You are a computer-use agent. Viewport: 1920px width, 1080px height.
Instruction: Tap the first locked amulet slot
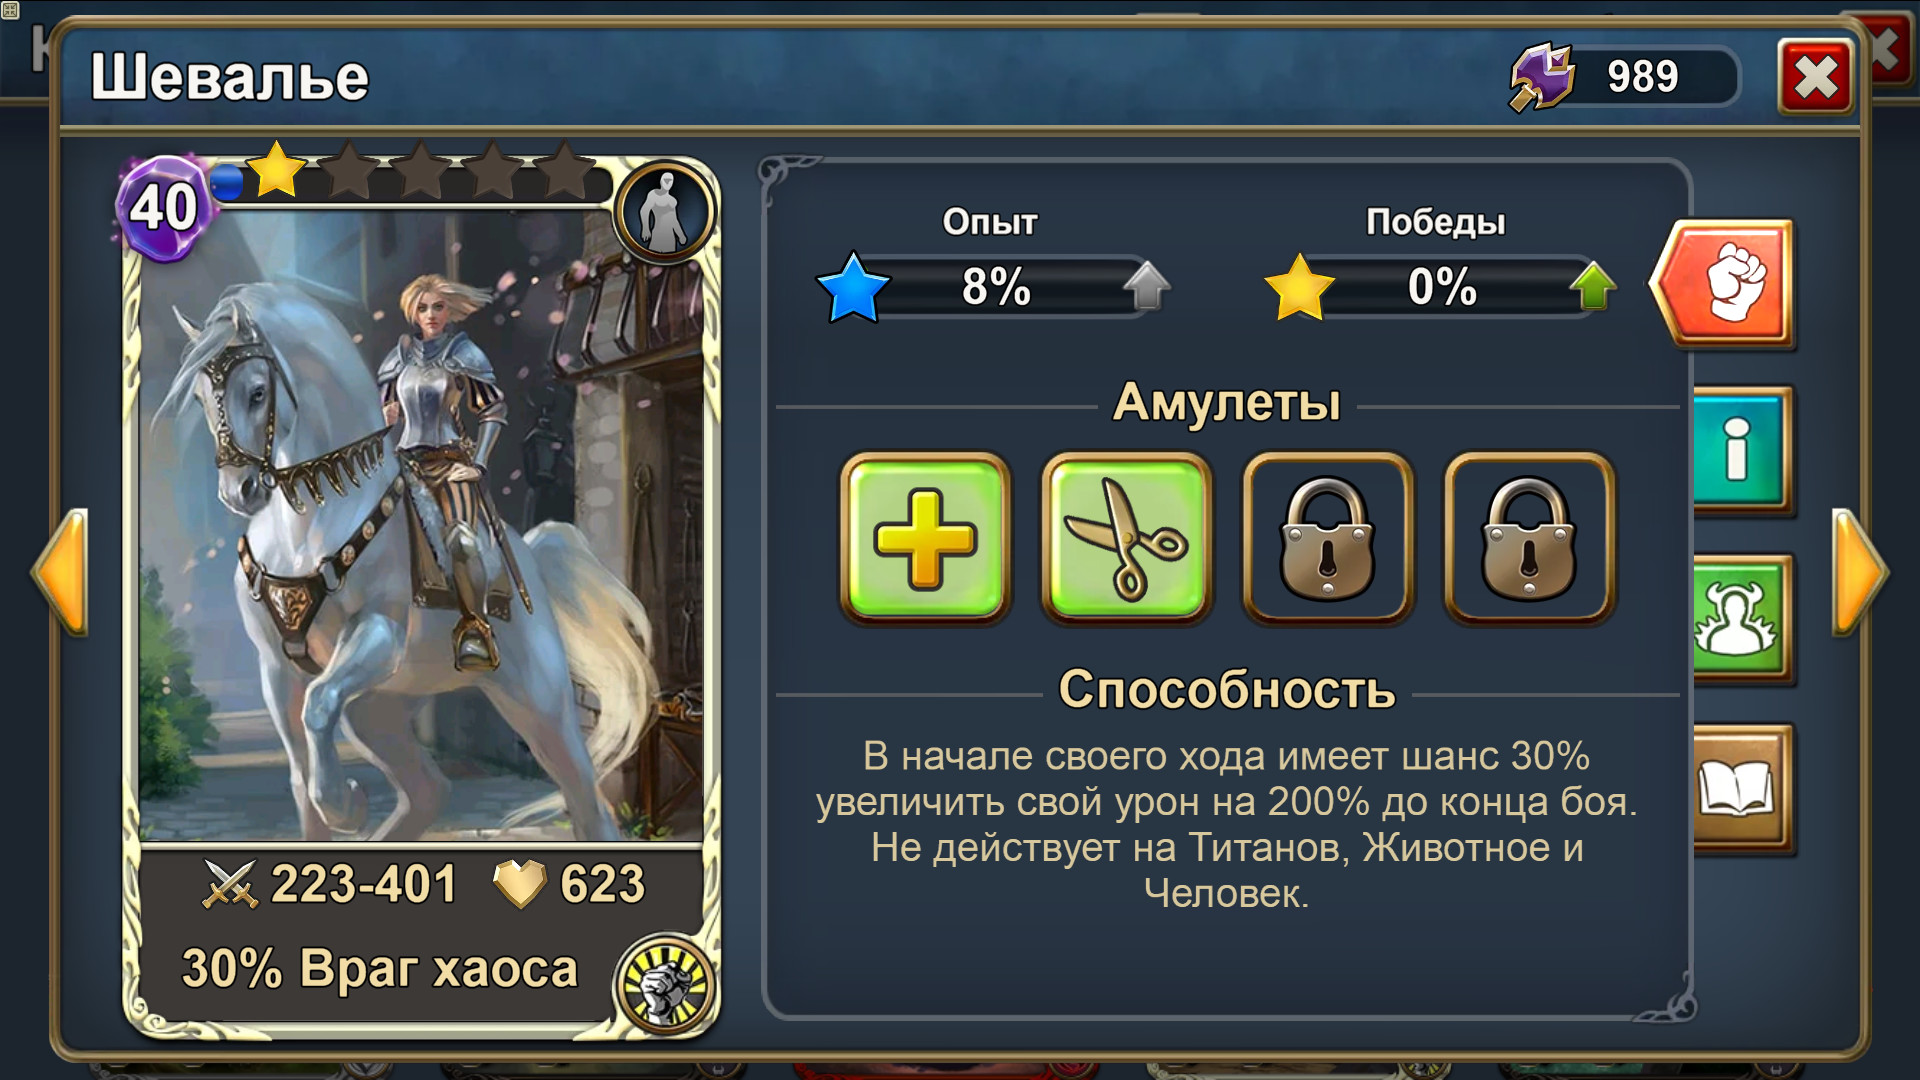coord(1328,538)
